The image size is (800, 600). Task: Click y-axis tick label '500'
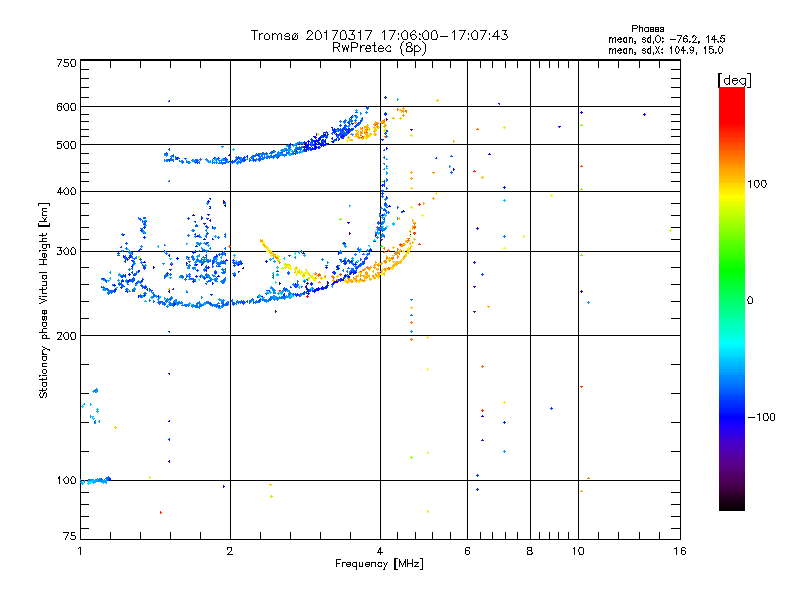click(66, 145)
